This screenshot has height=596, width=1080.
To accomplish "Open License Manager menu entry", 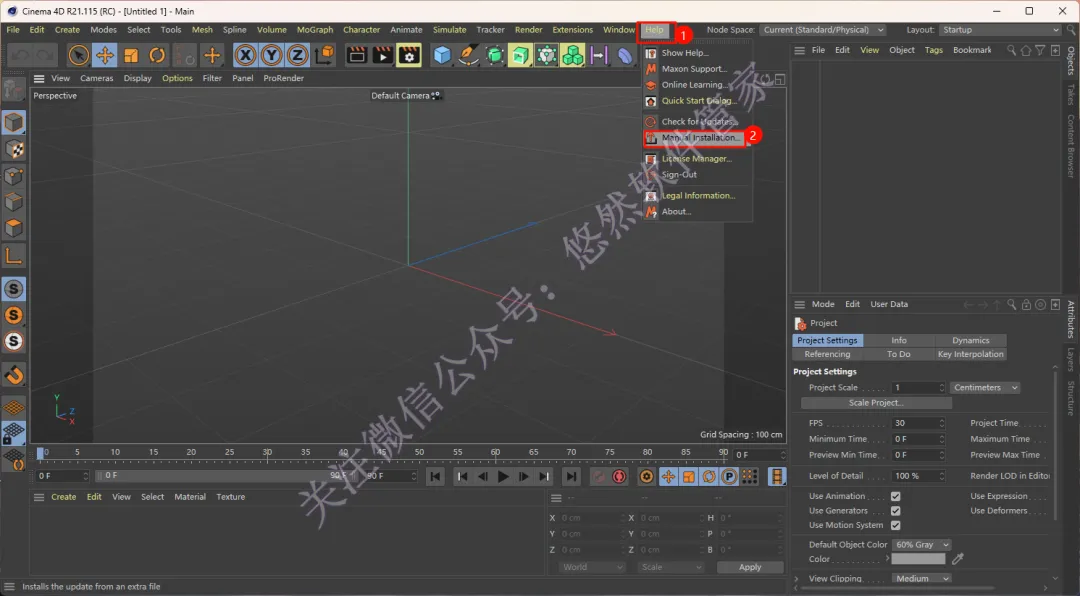I will click(694, 158).
